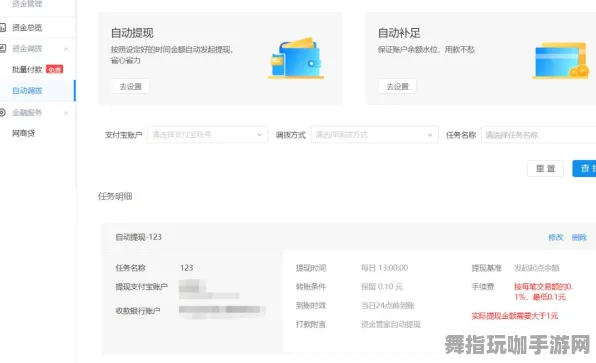The image size is (596, 363).
Task: Open 资金总览 in the sidebar
Action: tap(27, 27)
